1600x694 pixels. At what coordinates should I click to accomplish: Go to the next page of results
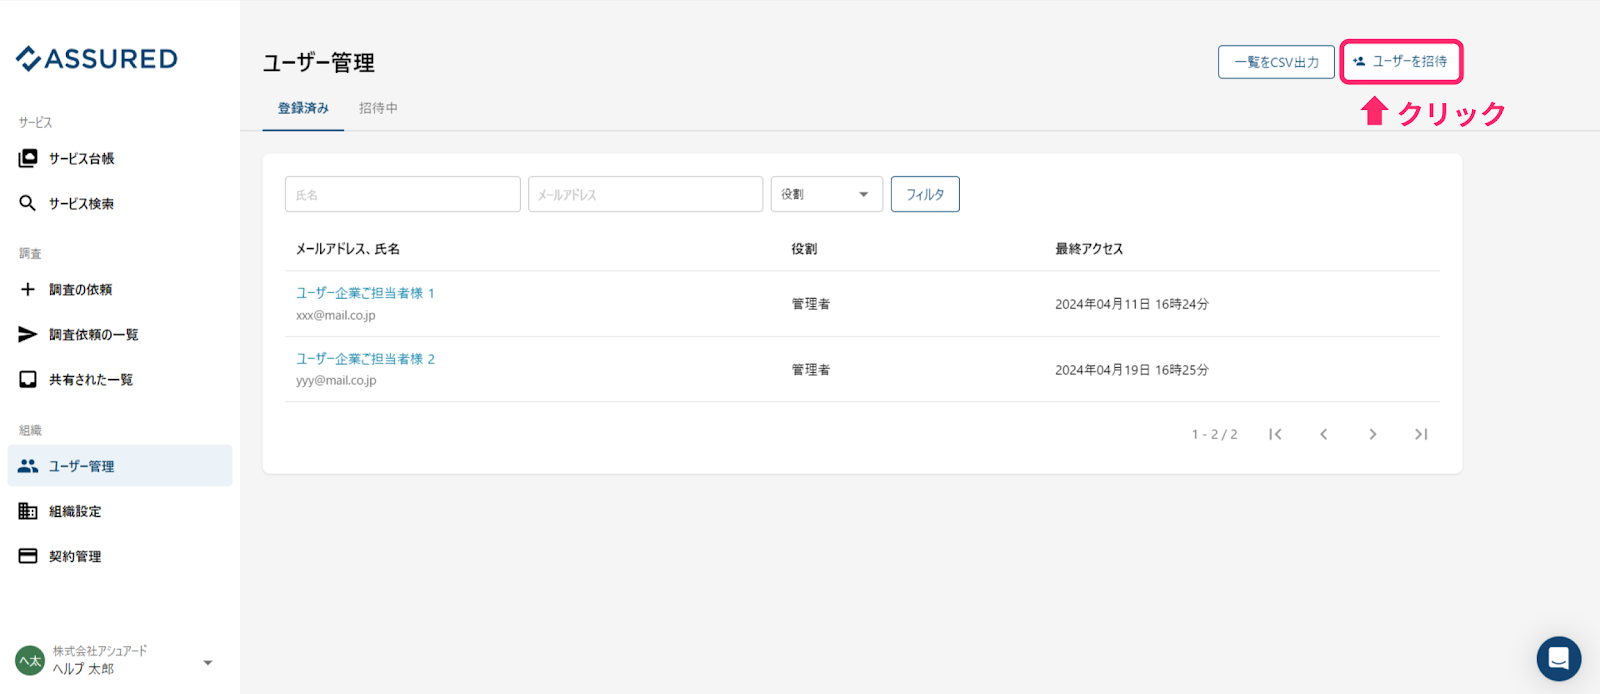click(1373, 434)
